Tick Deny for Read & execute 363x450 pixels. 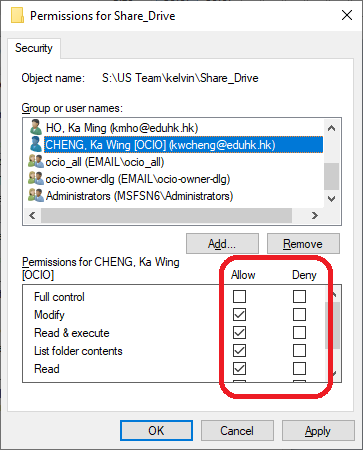point(299,332)
